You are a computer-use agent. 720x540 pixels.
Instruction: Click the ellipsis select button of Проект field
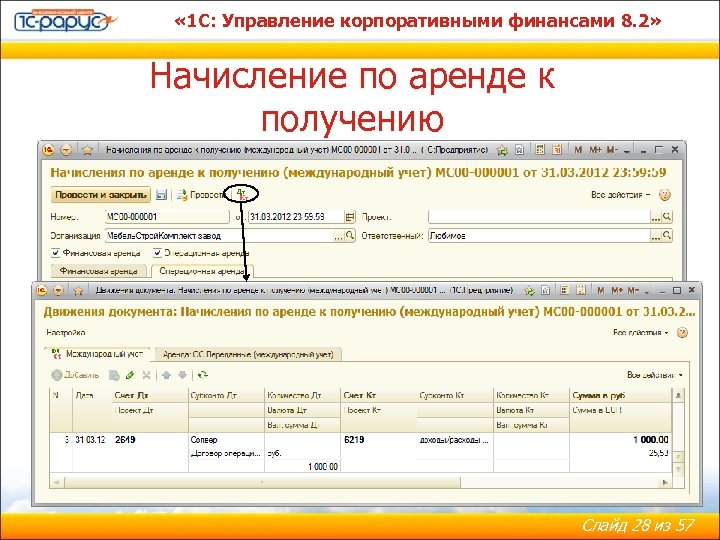point(656,217)
